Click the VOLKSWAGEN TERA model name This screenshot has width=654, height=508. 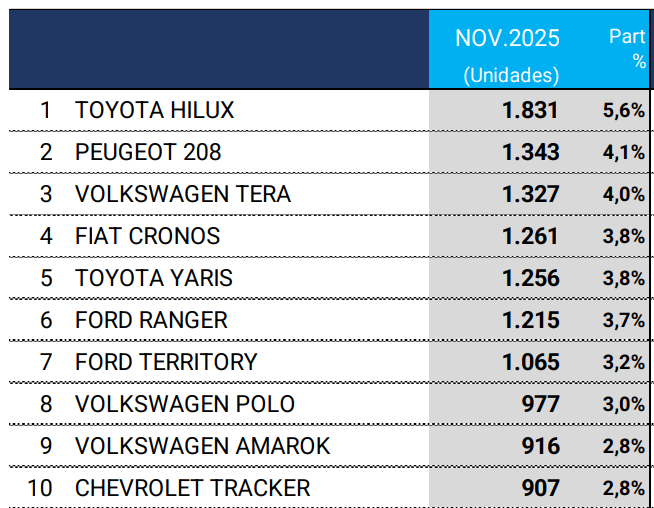[x=183, y=194]
